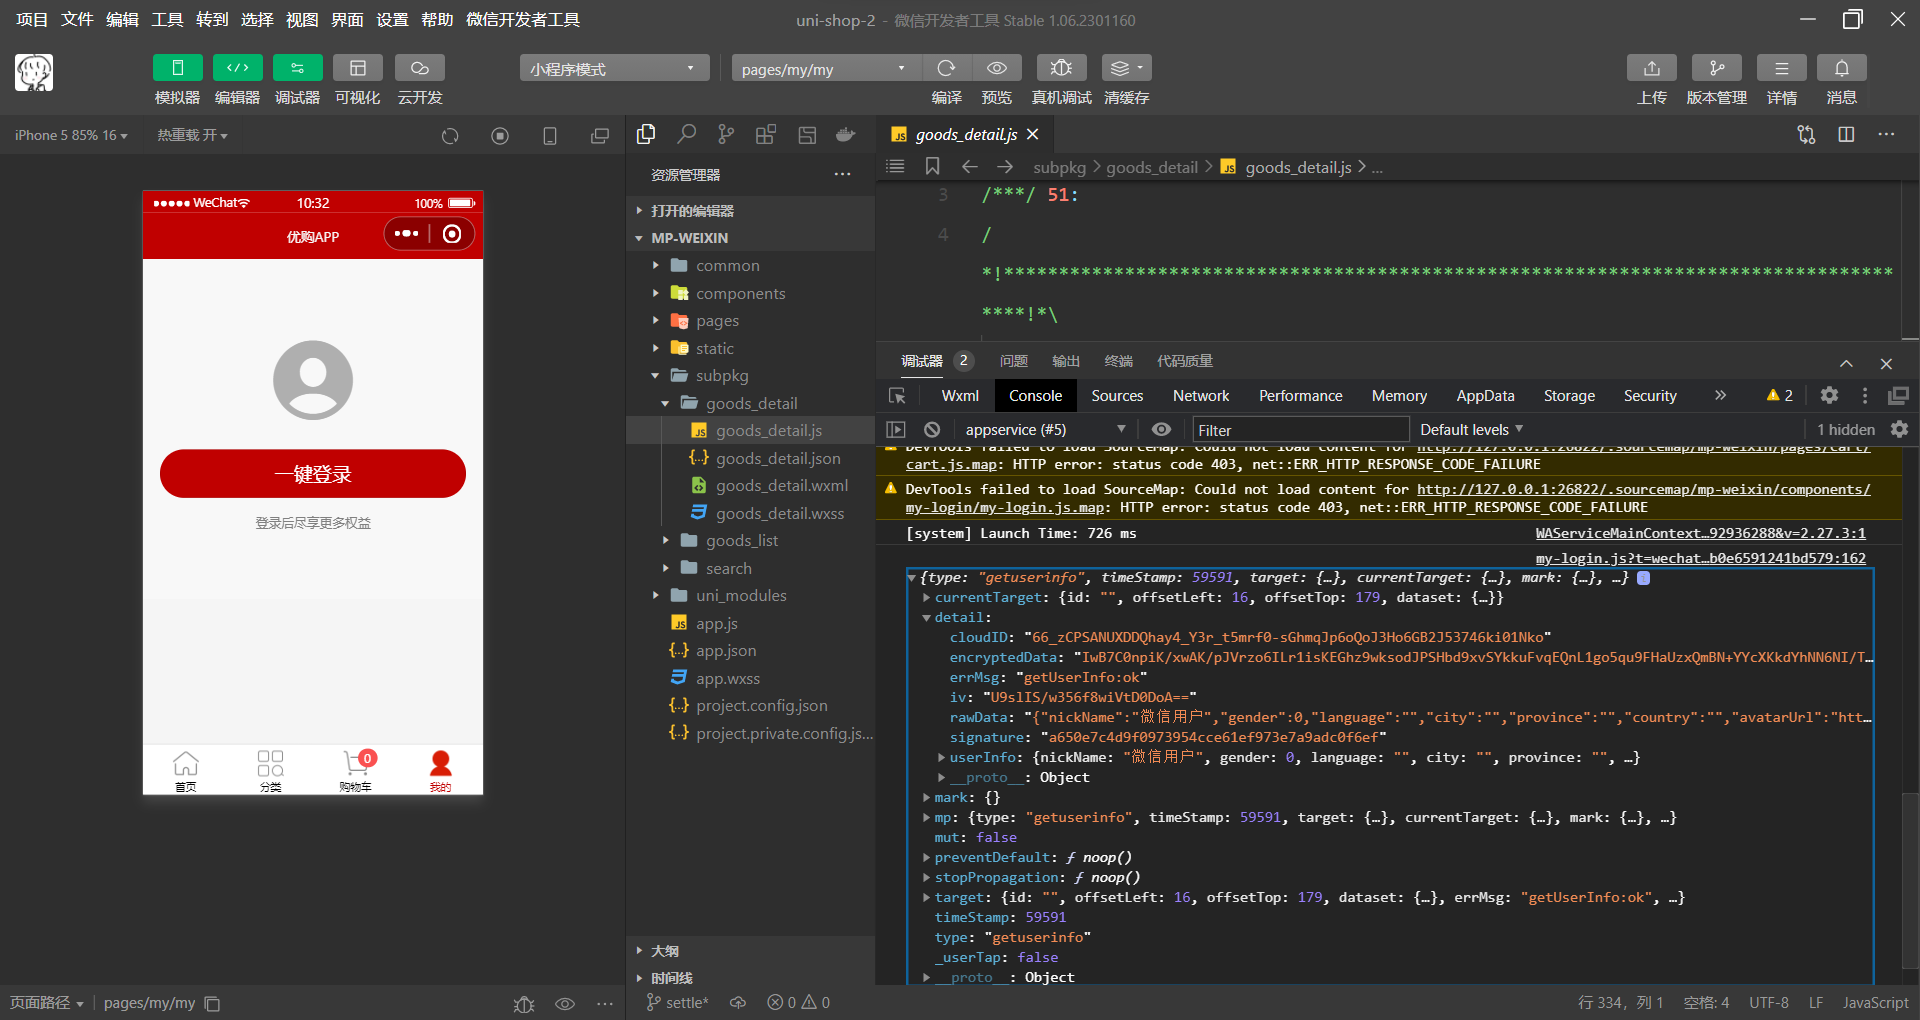Switch to the Storage devtools tab
The image size is (1920, 1020).
click(x=1569, y=396)
